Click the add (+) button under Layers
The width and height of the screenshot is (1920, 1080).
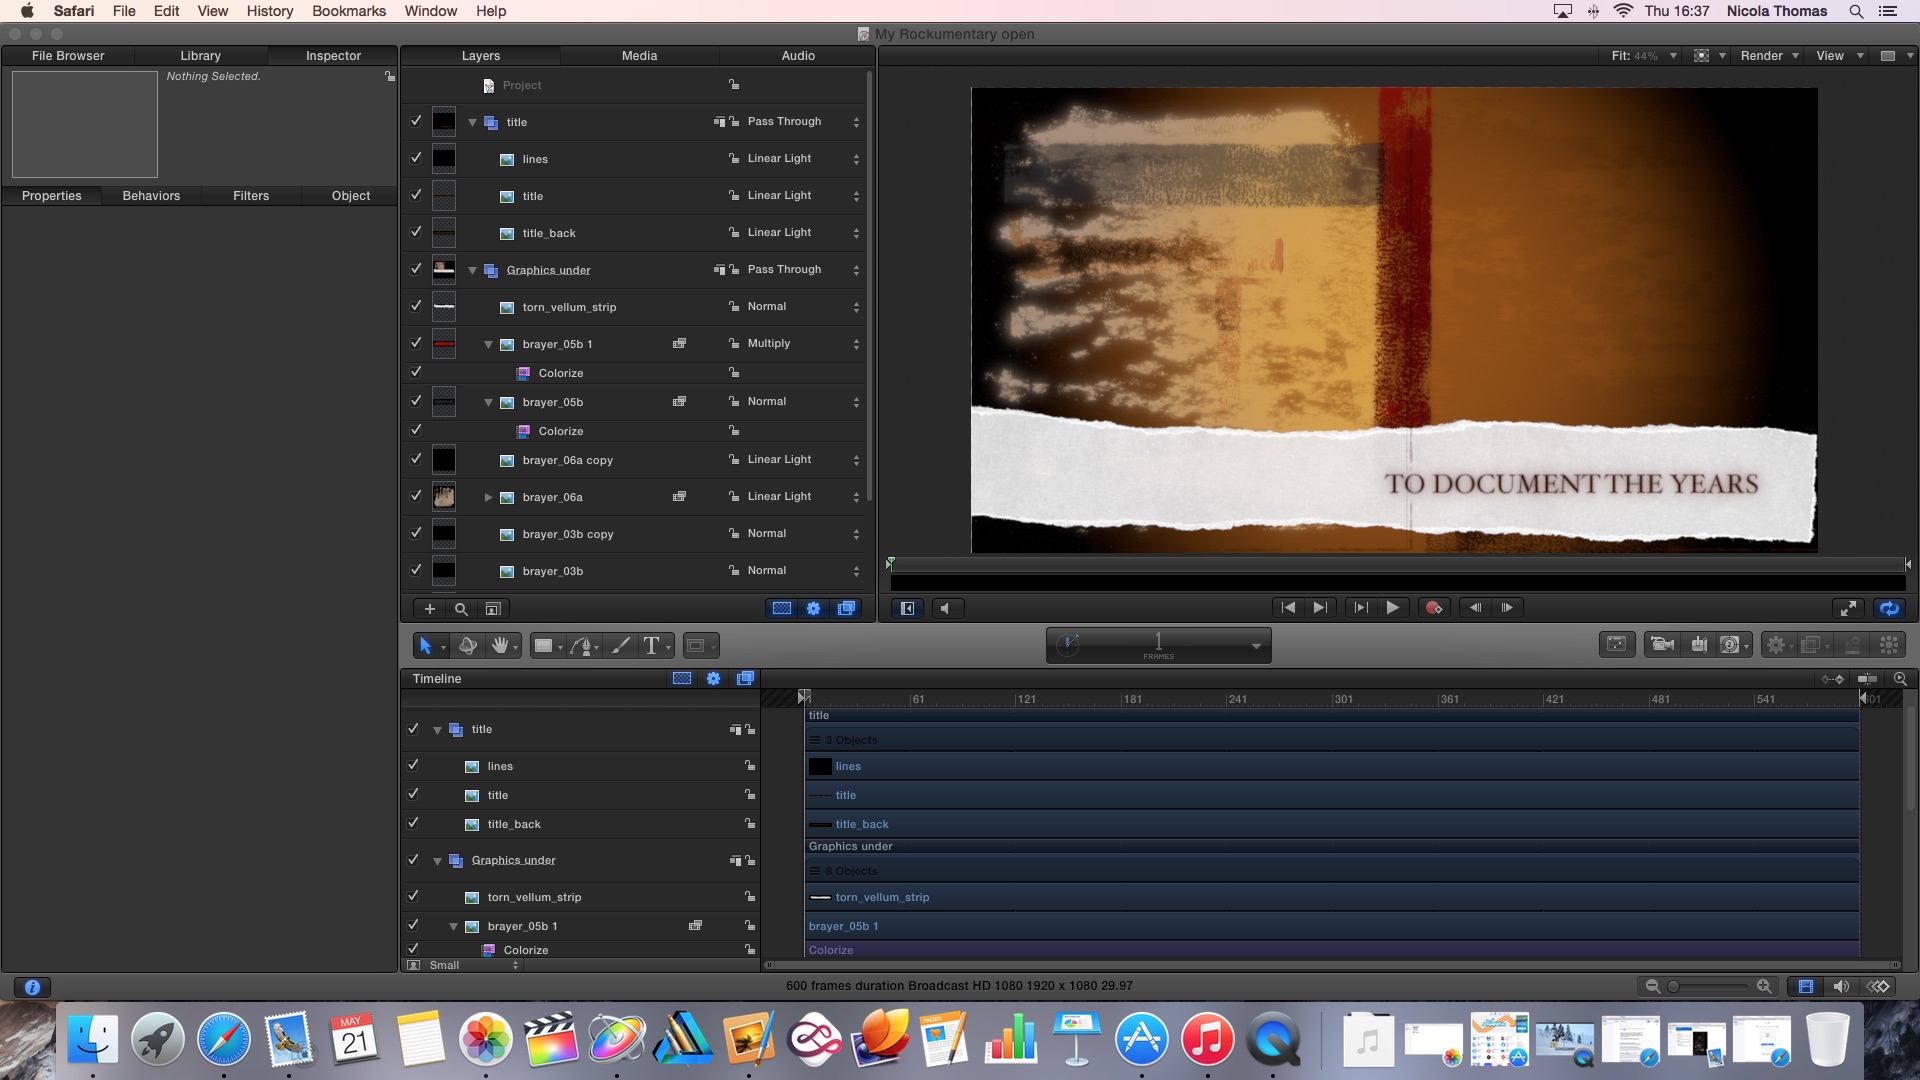pos(429,609)
